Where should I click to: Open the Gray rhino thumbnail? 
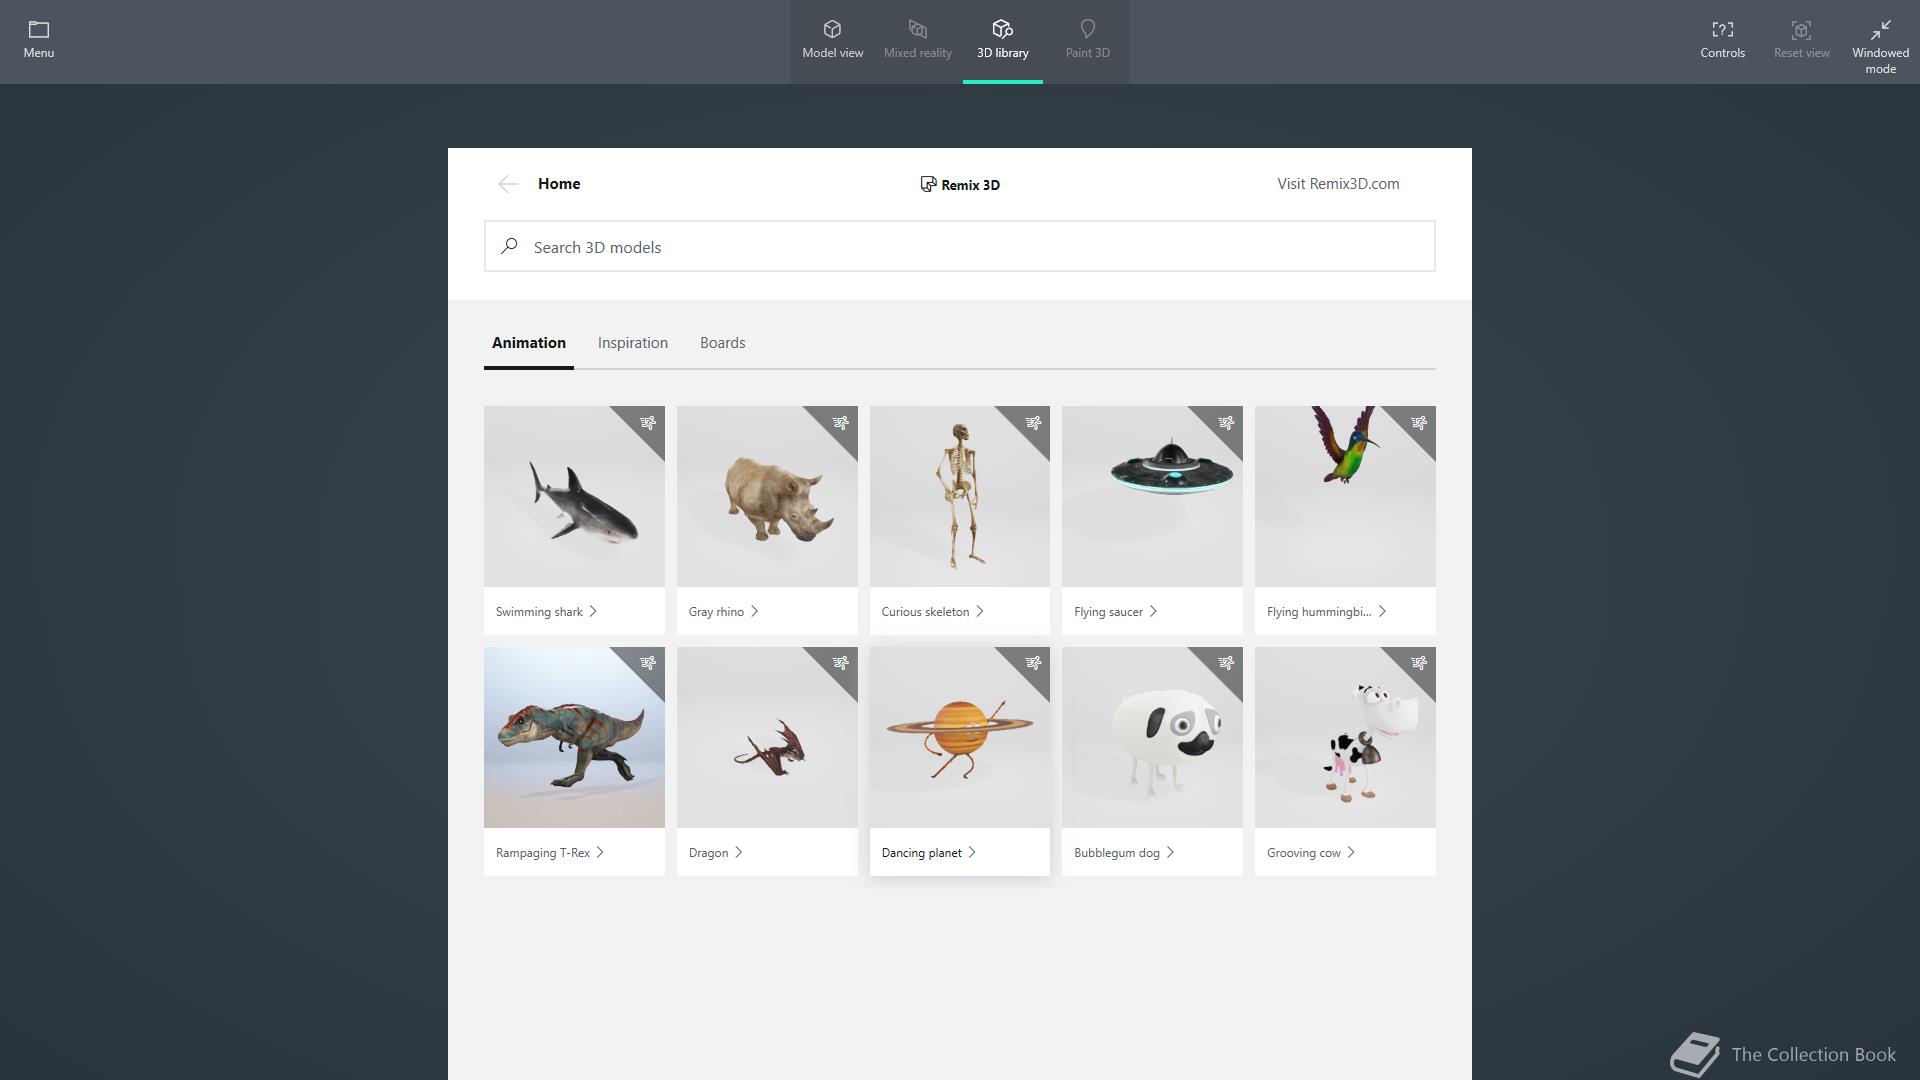point(767,496)
